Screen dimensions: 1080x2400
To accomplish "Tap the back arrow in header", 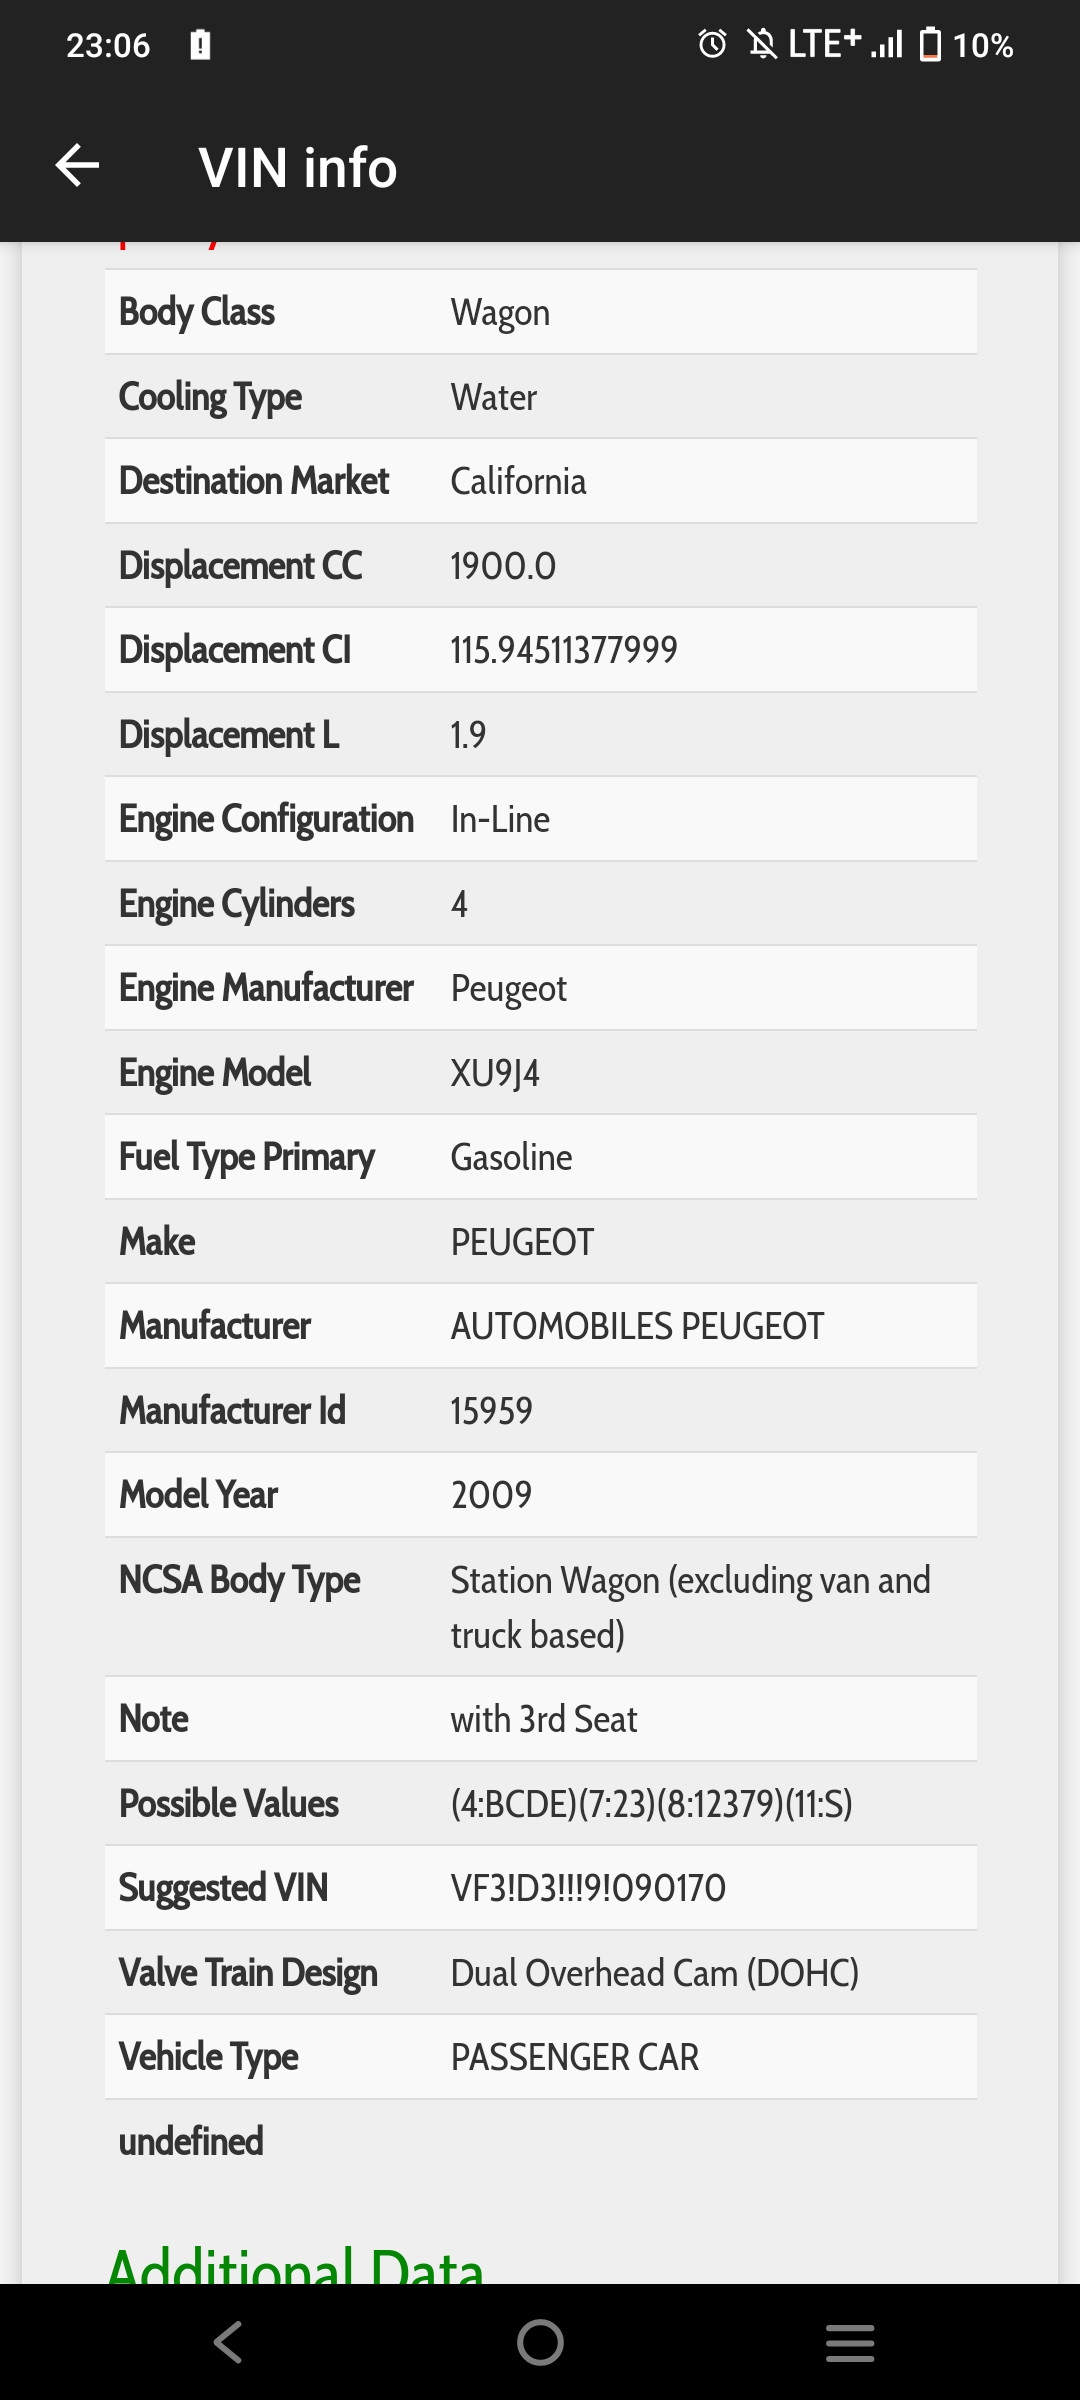I will (77, 166).
